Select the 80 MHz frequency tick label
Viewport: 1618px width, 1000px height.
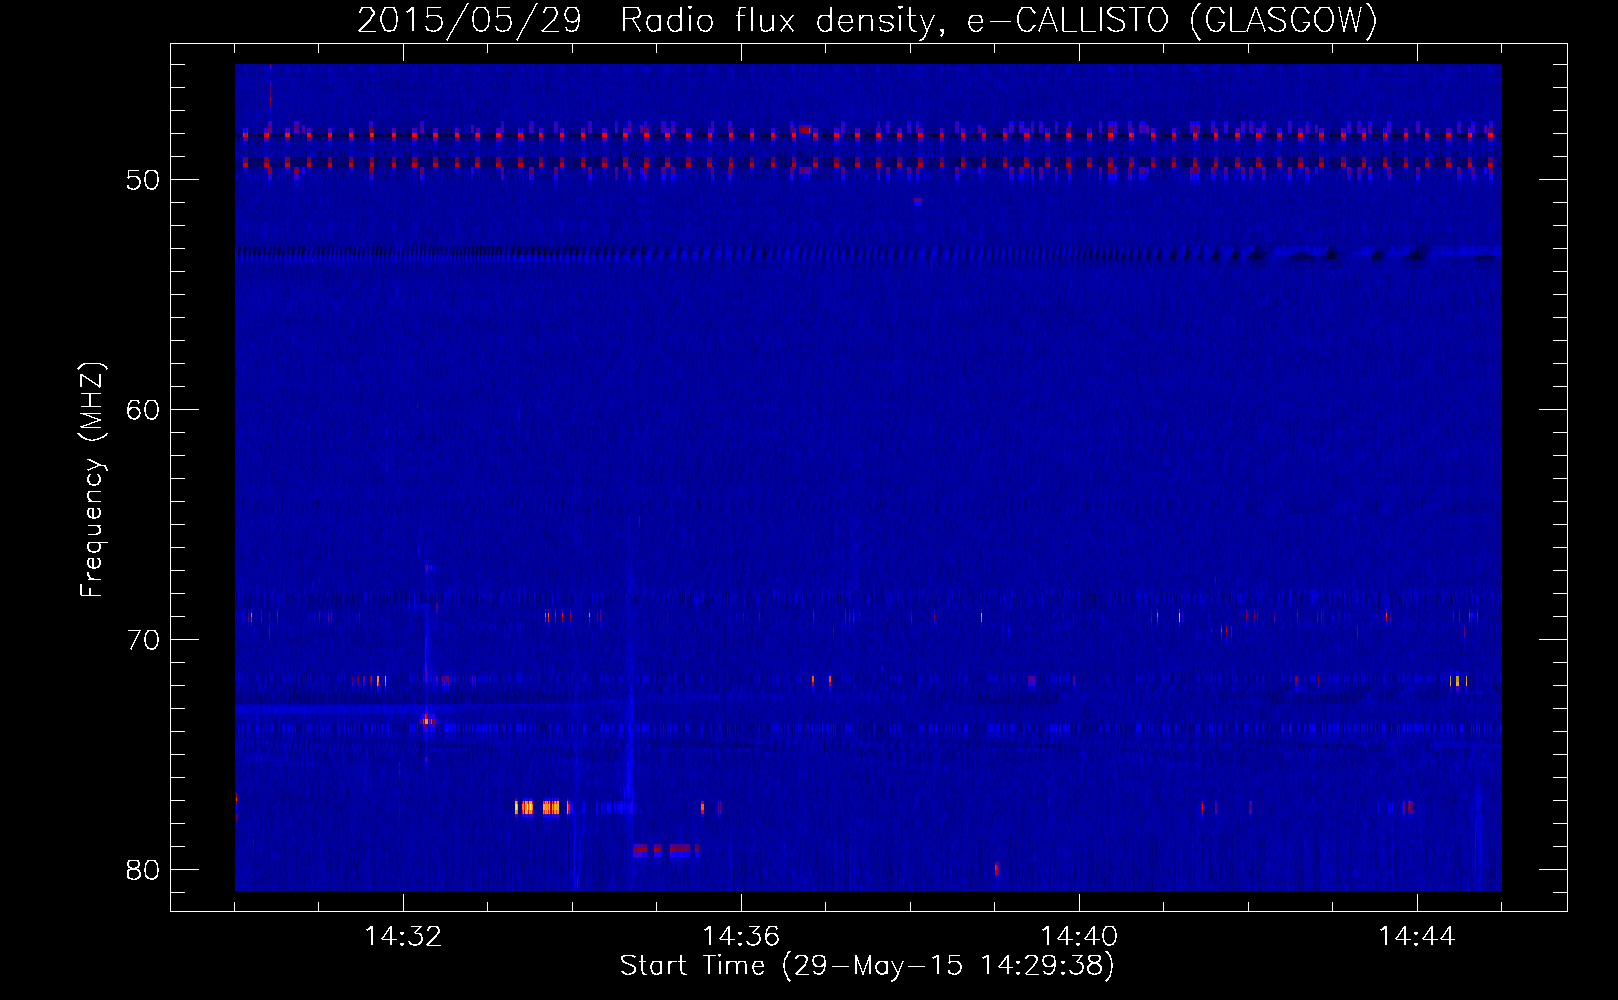[143, 870]
